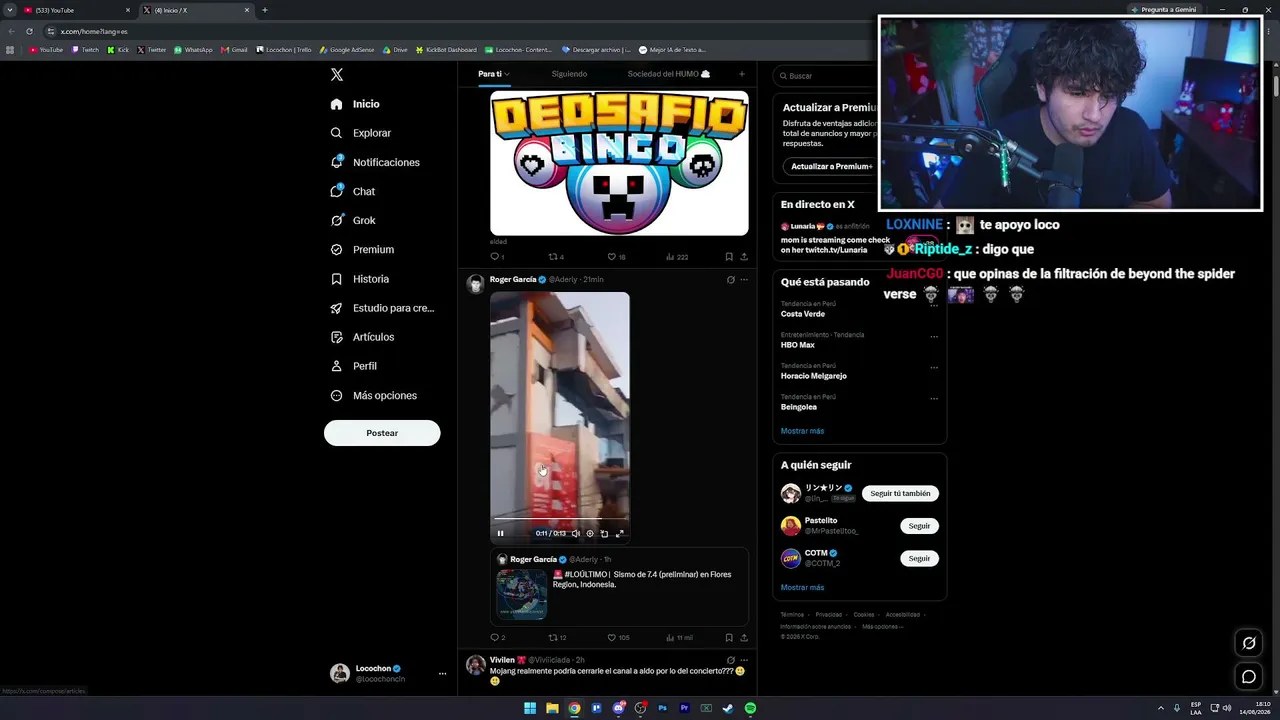Image resolution: width=1280 pixels, height=720 pixels.
Task: Repost the Roger García post
Action: 557,637
